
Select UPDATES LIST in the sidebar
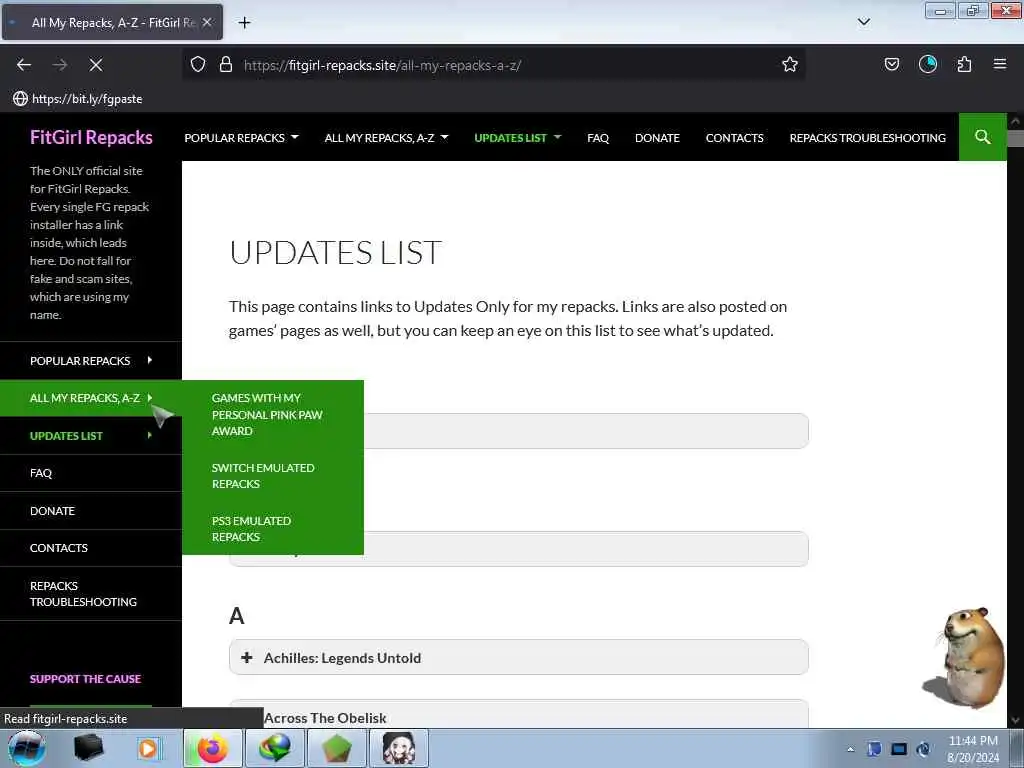66,436
